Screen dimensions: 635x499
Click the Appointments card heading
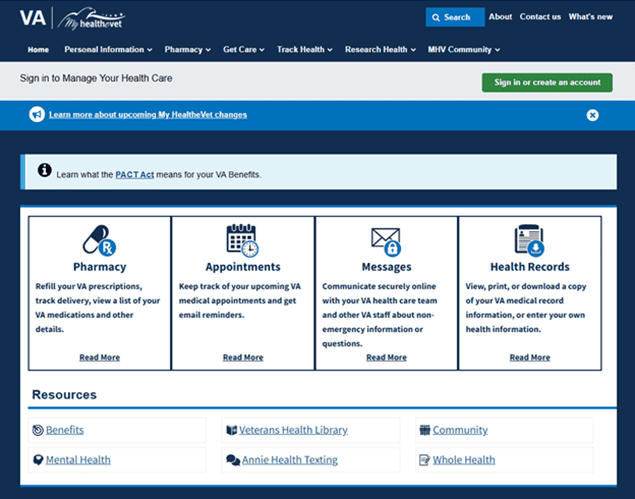(x=243, y=267)
